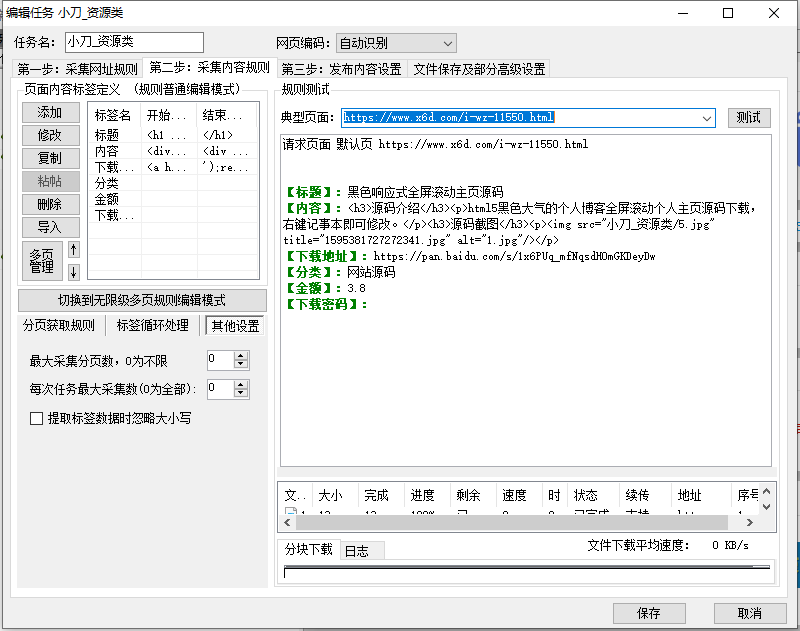This screenshot has height=631, width=800.
Task: Enable 提取标签数据时忽略大小写 checkbox
Action: coord(37,418)
